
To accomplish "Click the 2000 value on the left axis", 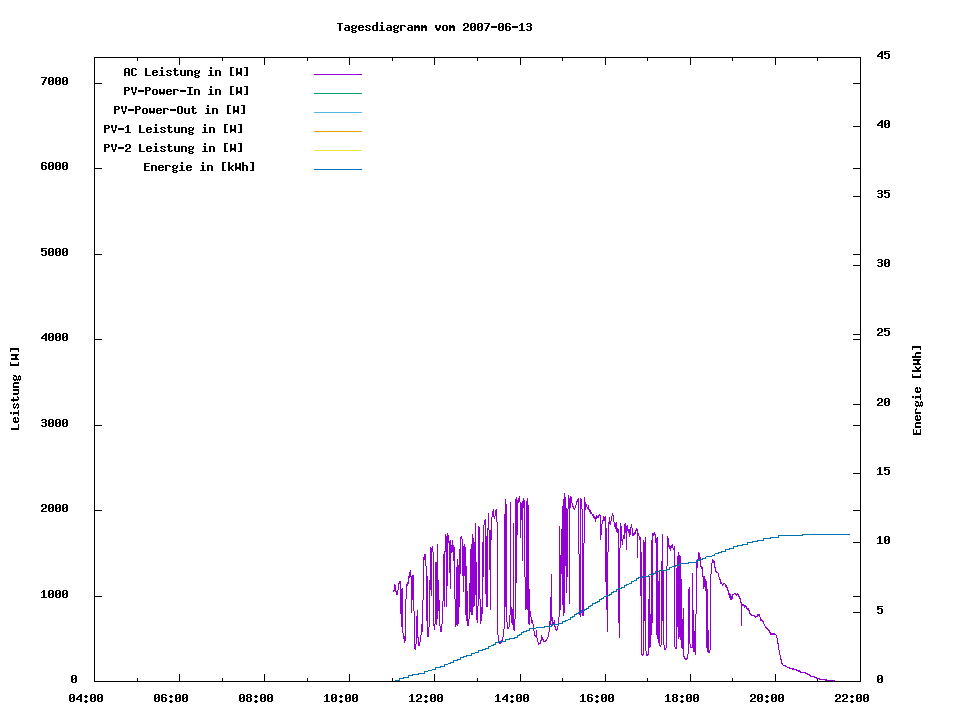I will pos(54,509).
